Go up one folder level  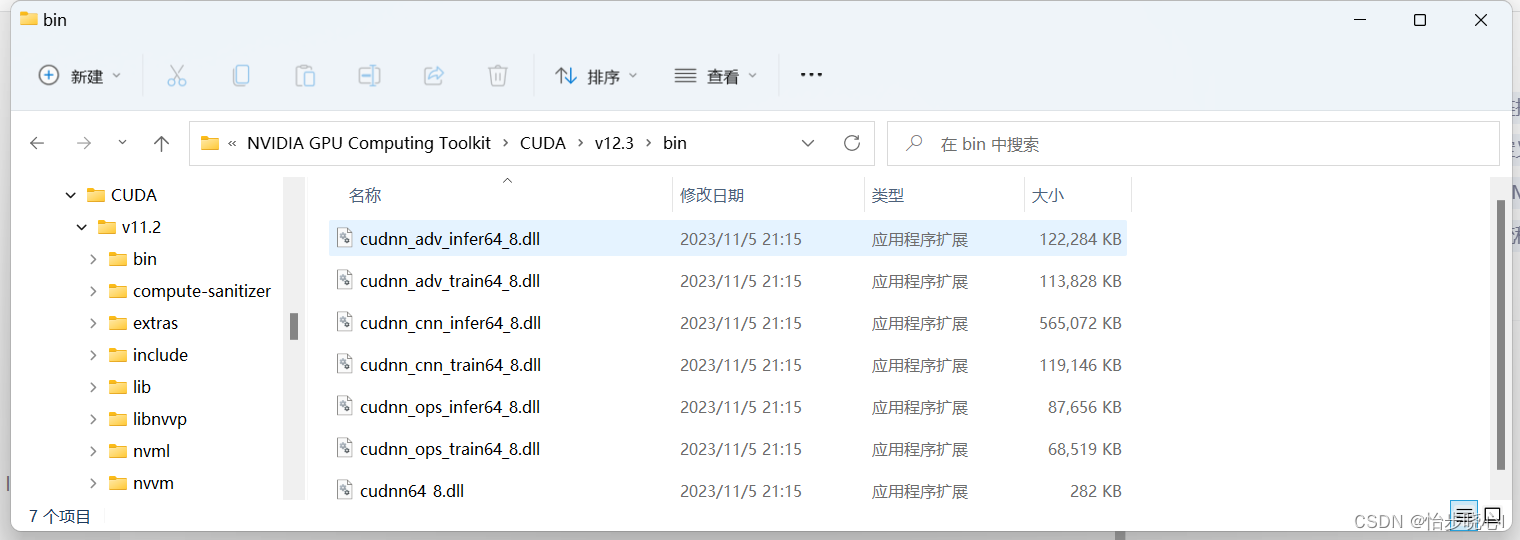pyautogui.click(x=161, y=143)
